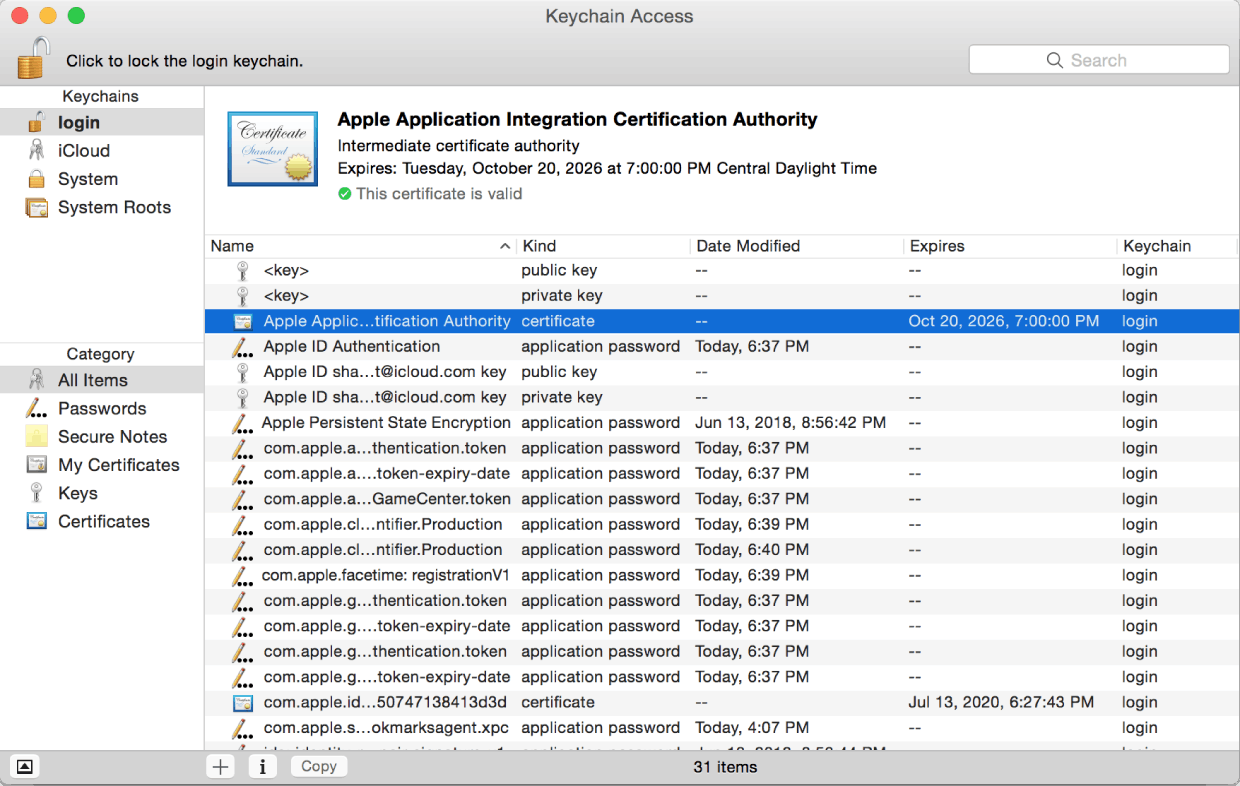Select Apple Persistent State Encryption row

722,423
